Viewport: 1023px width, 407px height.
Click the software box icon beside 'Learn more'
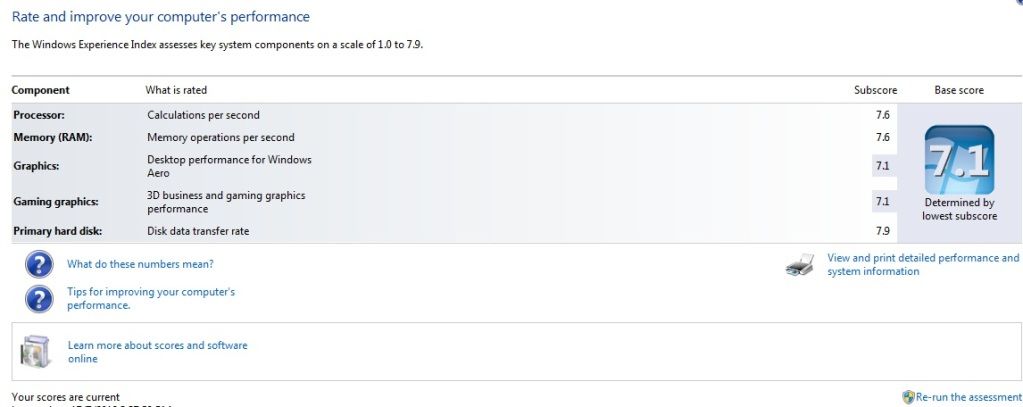[x=36, y=351]
